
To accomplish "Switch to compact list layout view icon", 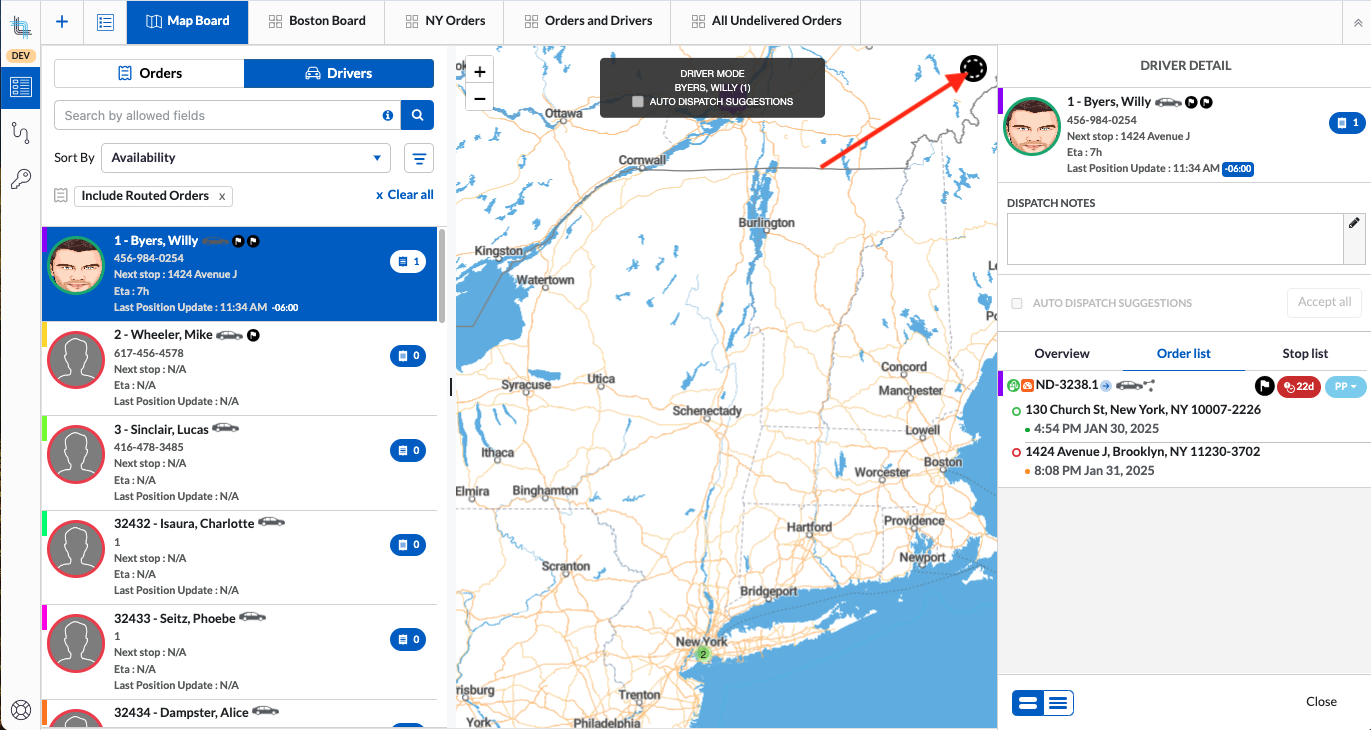I will (x=1059, y=703).
